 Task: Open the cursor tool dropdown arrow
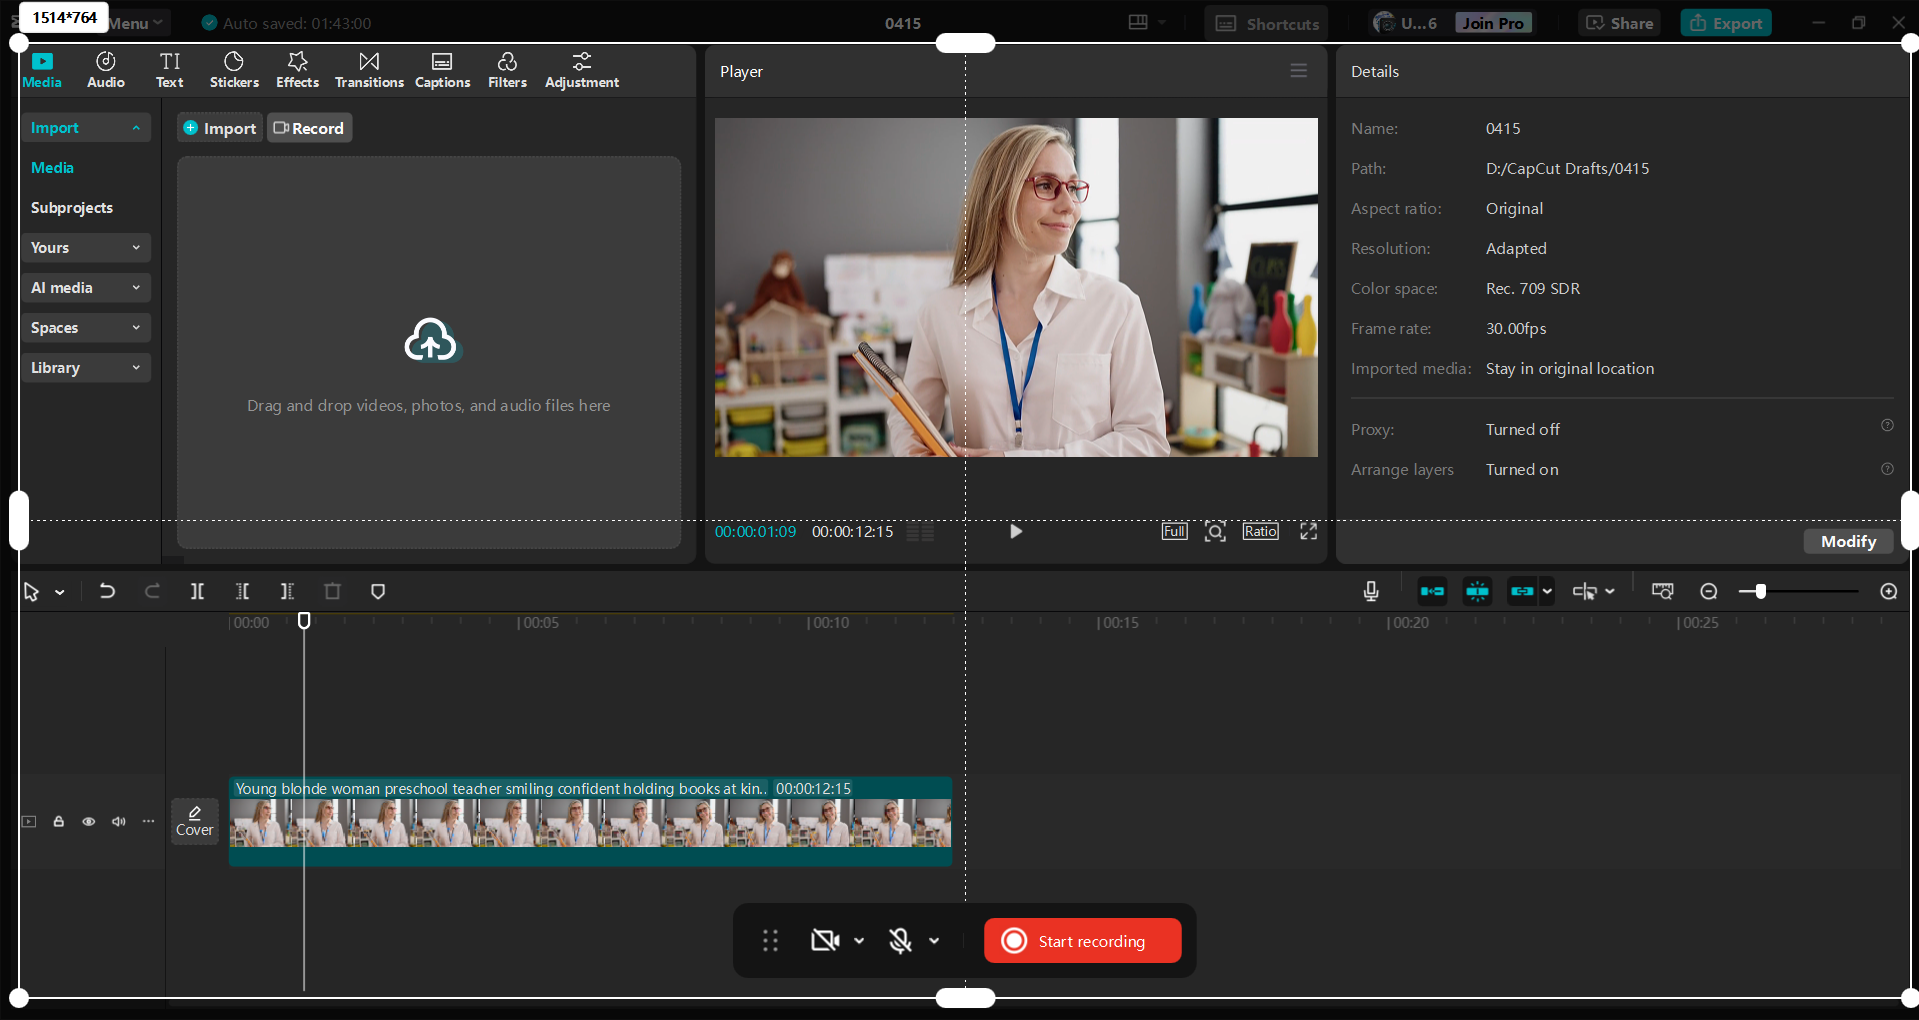click(59, 591)
